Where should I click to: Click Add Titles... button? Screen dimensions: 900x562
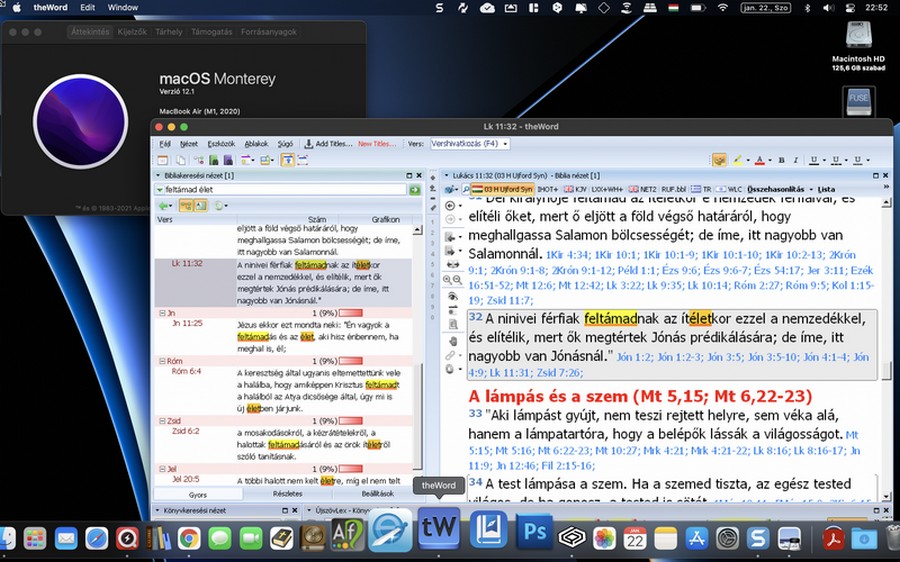pos(328,144)
